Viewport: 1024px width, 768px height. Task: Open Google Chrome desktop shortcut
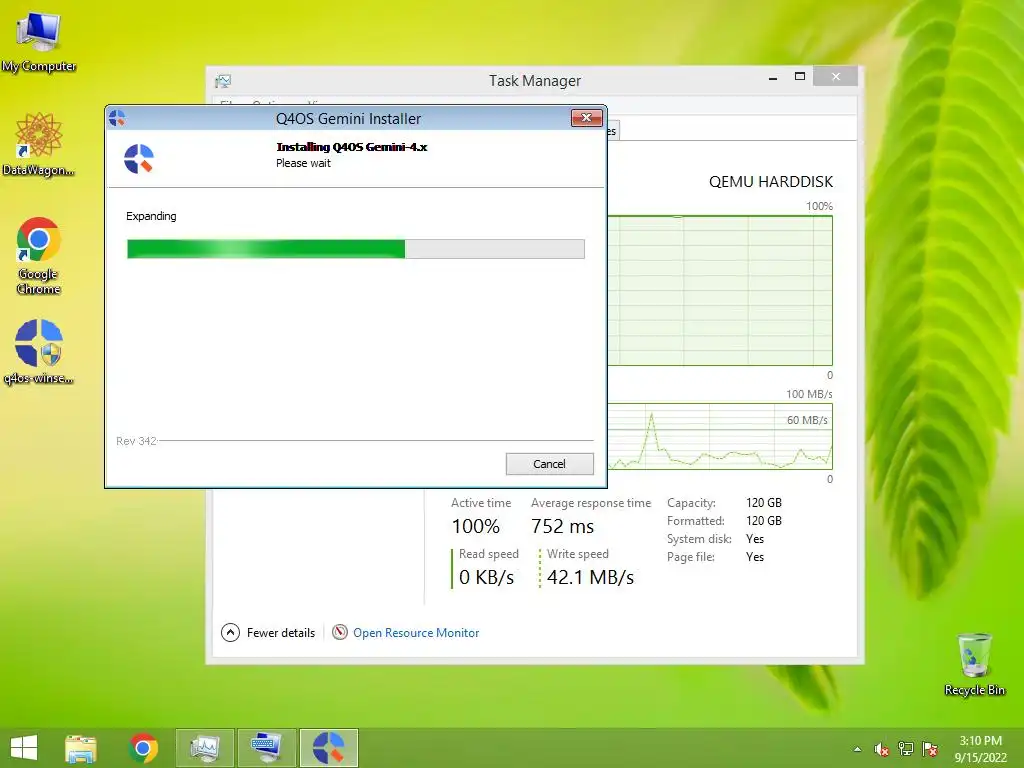39,256
